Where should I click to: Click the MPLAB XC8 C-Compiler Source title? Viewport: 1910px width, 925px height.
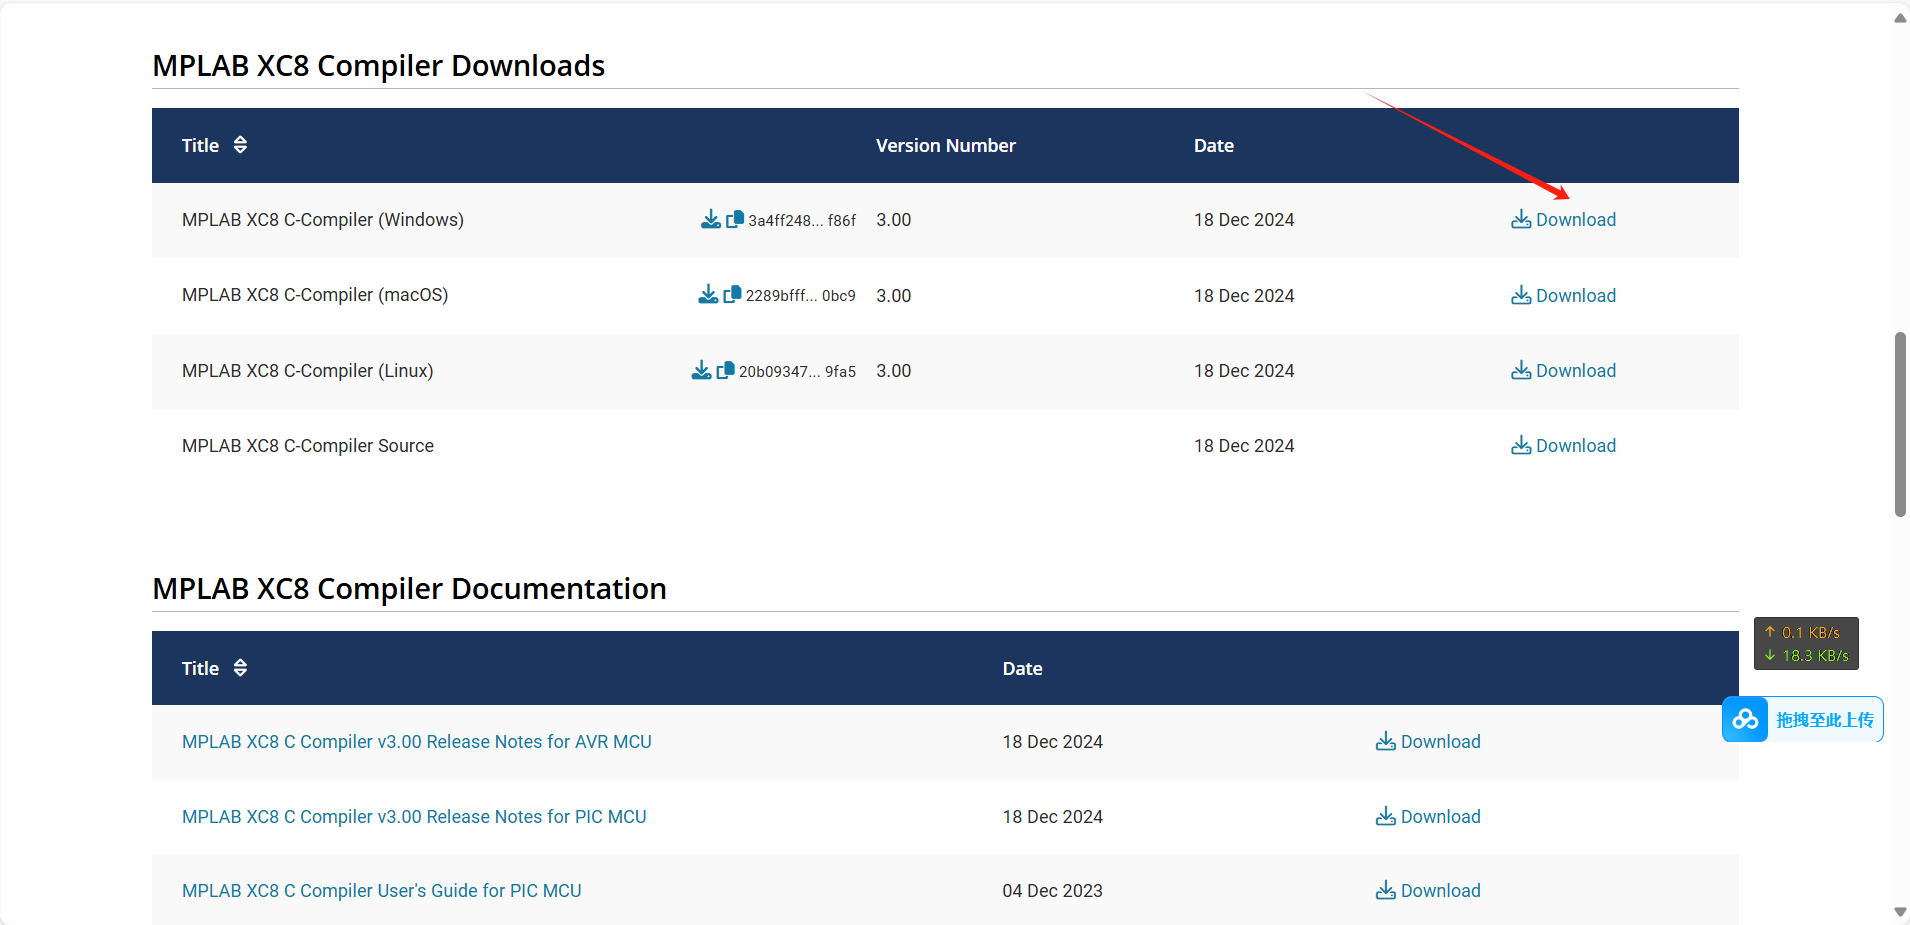pyautogui.click(x=307, y=446)
